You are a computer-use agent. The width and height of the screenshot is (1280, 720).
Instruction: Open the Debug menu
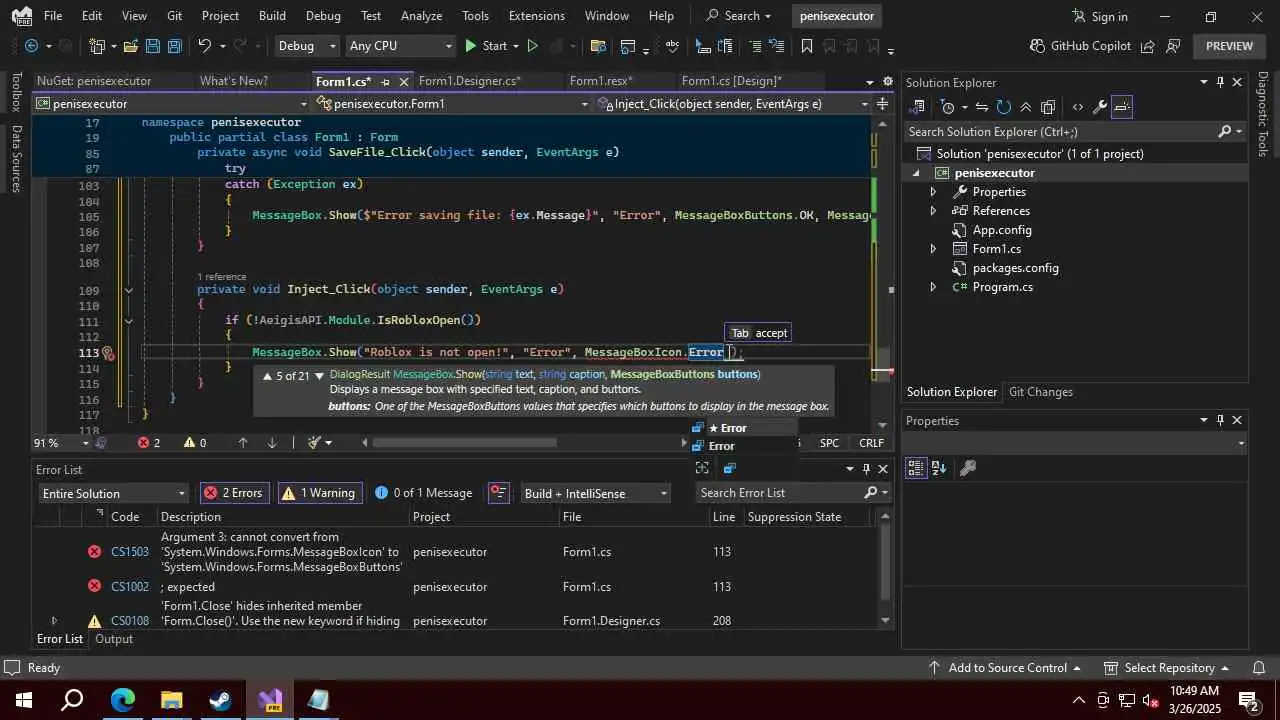tap(323, 16)
